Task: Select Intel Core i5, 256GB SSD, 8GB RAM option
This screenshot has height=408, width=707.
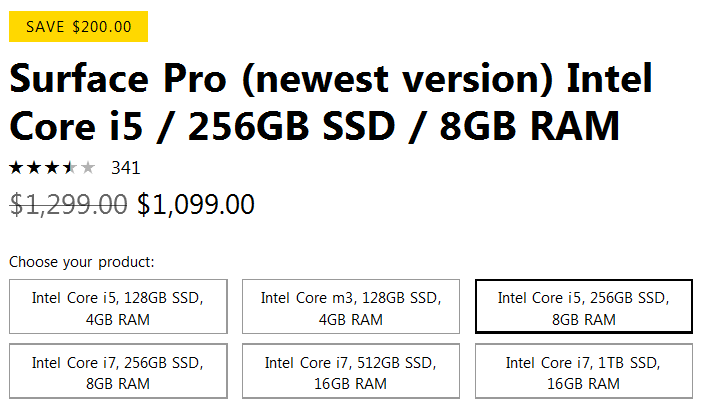Action: coord(583,307)
